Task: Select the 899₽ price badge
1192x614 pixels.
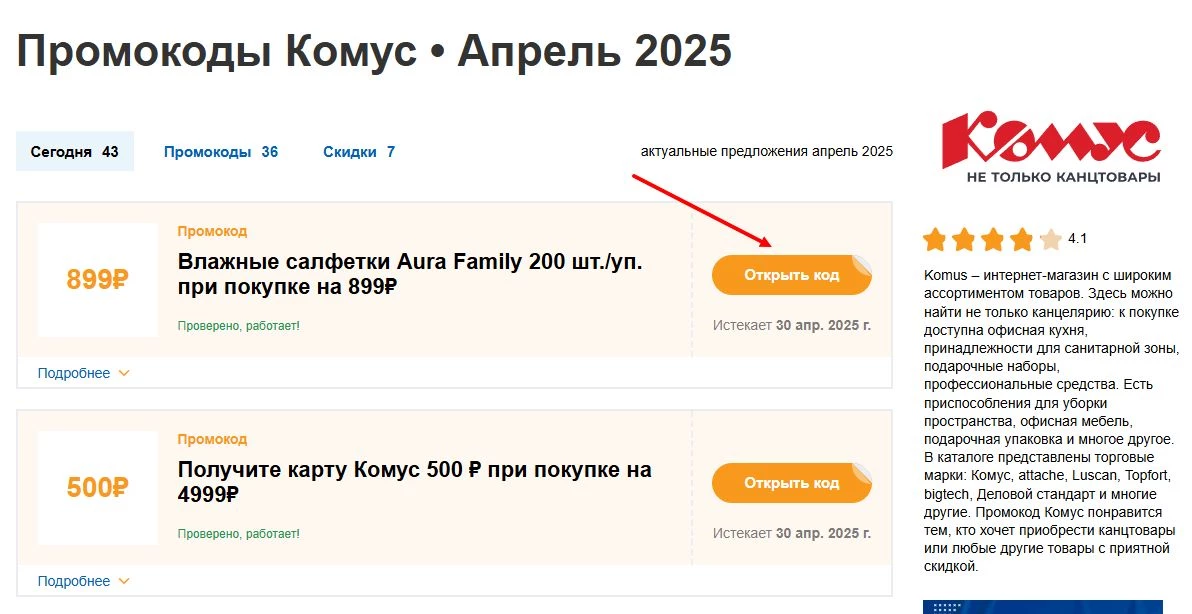Action: (97, 278)
